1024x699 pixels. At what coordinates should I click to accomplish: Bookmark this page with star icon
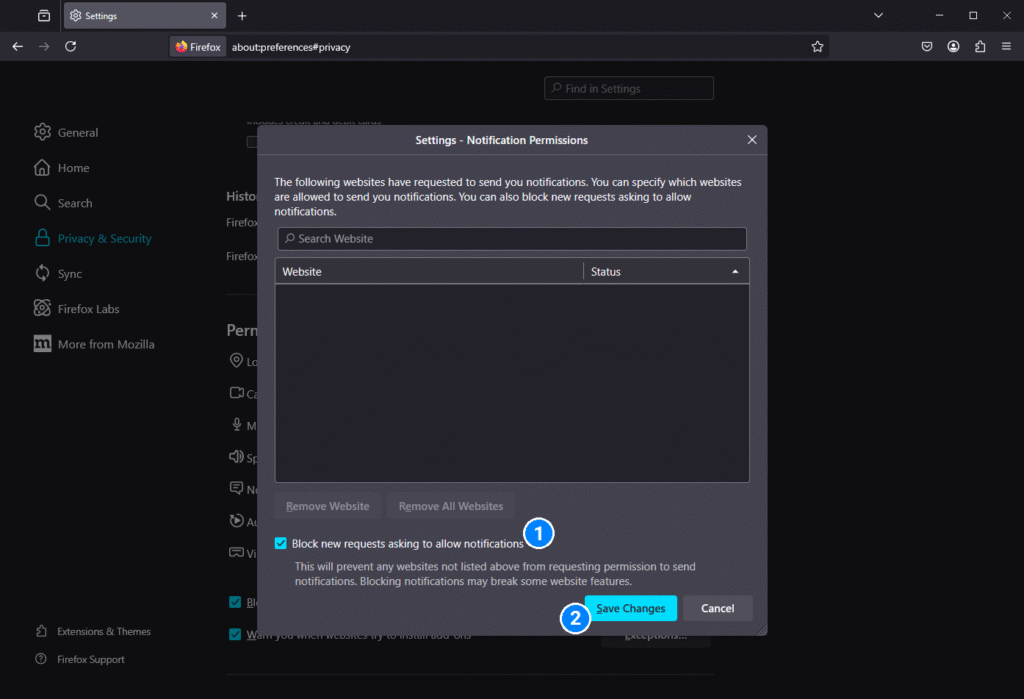point(817,47)
